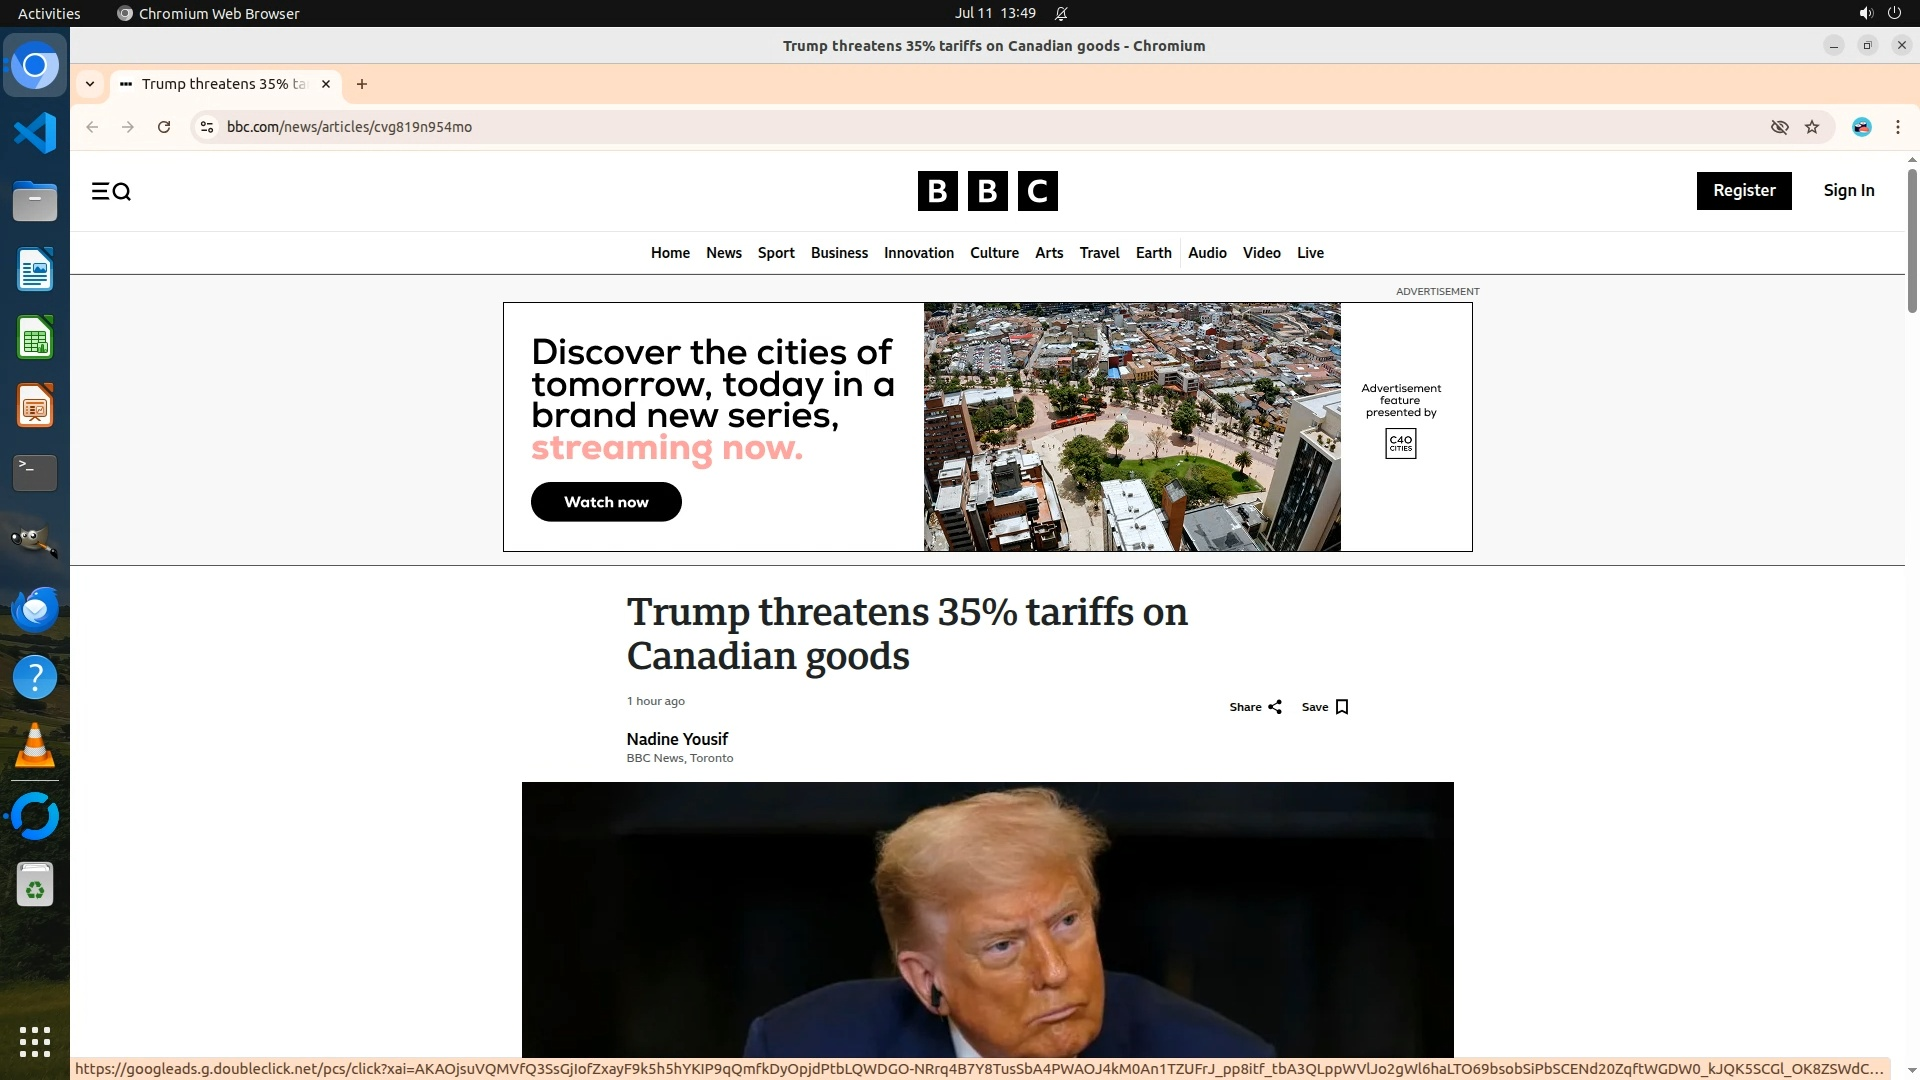Open the Innovation nav item
This screenshot has height=1080, width=1920.
[x=918, y=253]
